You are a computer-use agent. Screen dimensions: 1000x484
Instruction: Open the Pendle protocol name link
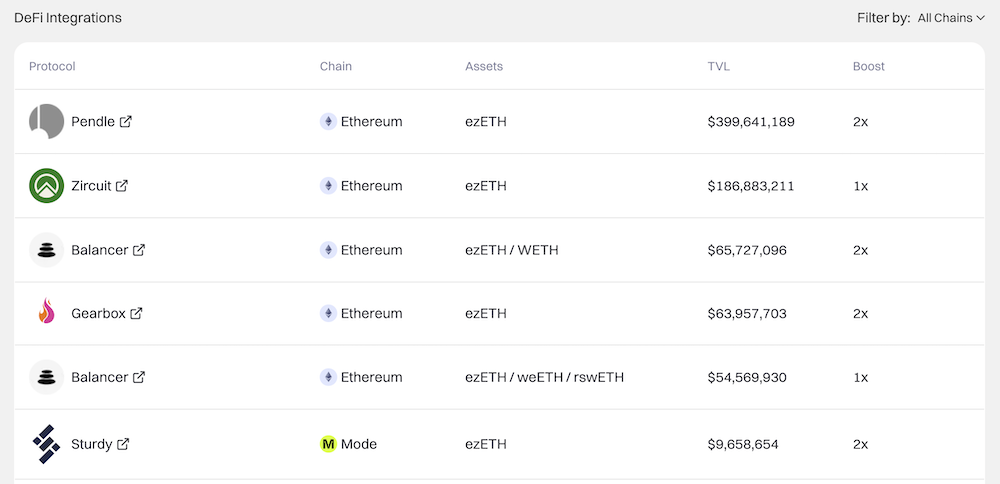pos(93,121)
